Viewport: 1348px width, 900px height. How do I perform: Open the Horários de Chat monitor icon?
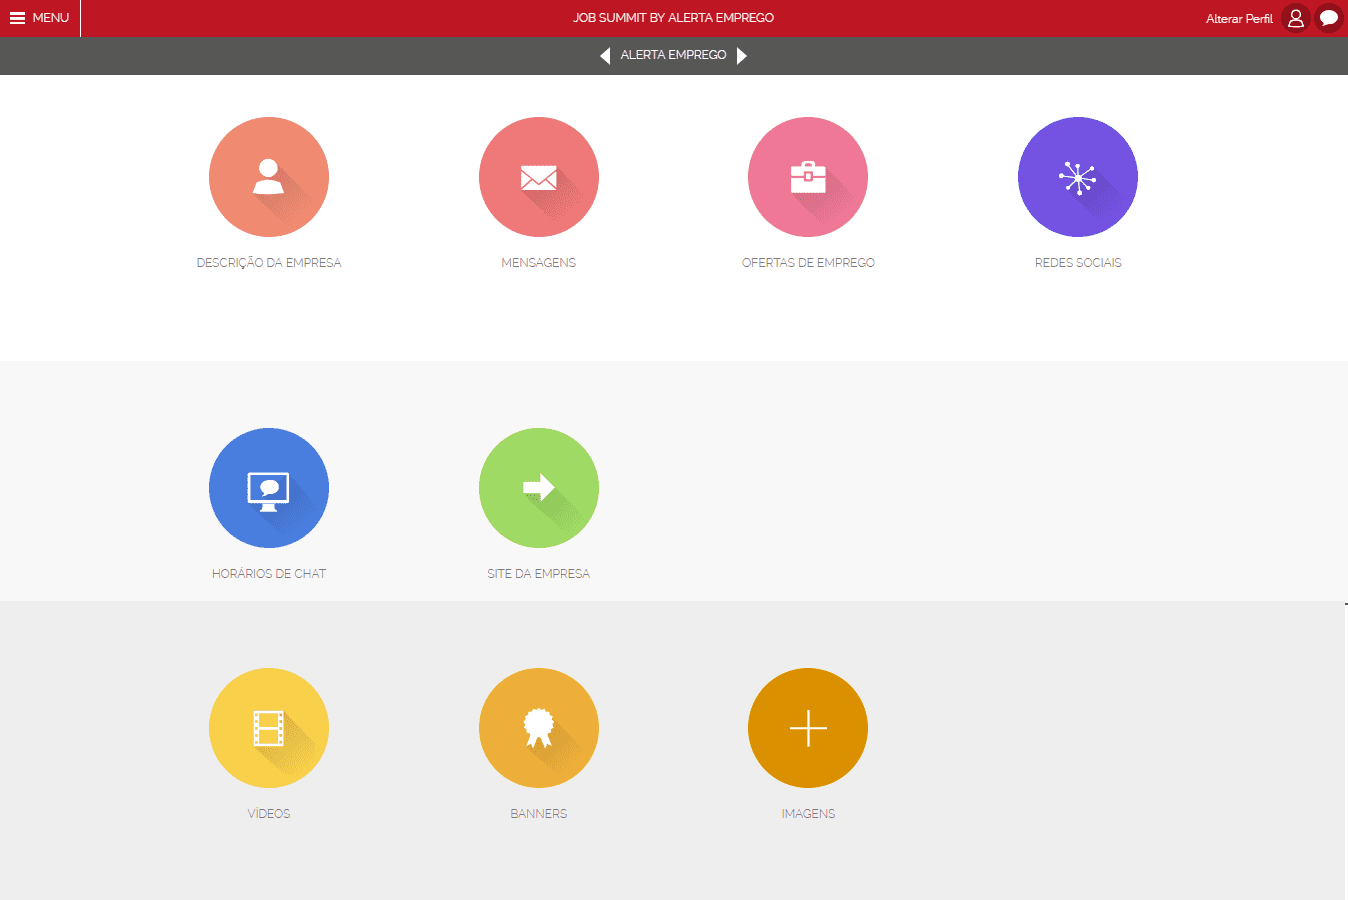tap(269, 488)
